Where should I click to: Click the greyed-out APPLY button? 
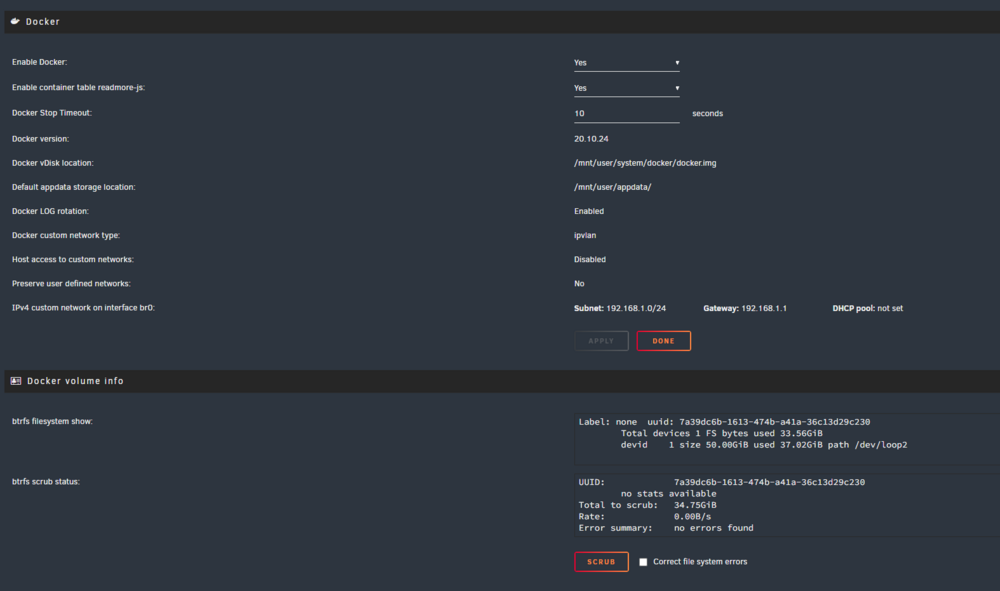pos(601,341)
